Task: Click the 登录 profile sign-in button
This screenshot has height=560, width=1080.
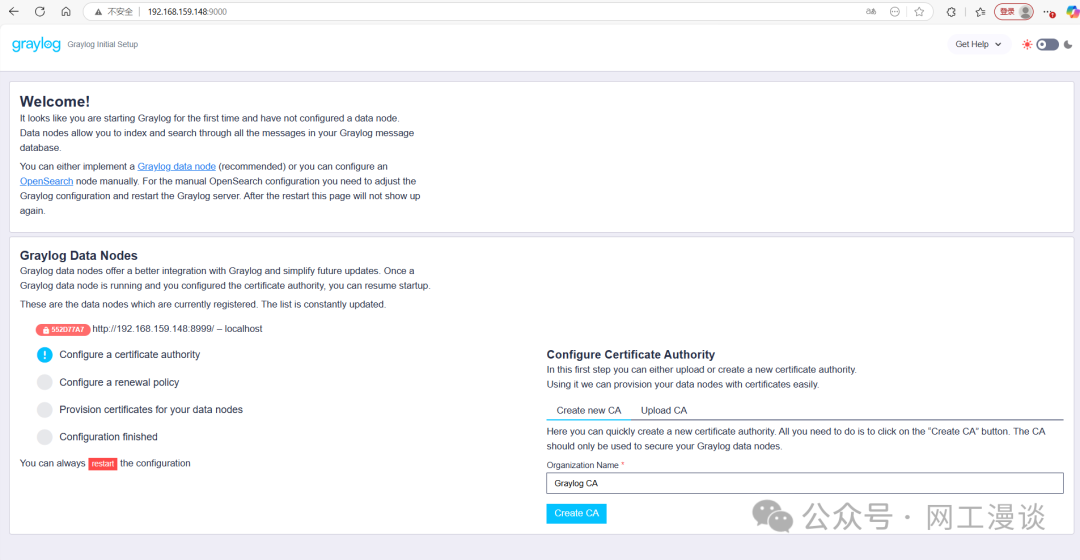Action: 1014,12
